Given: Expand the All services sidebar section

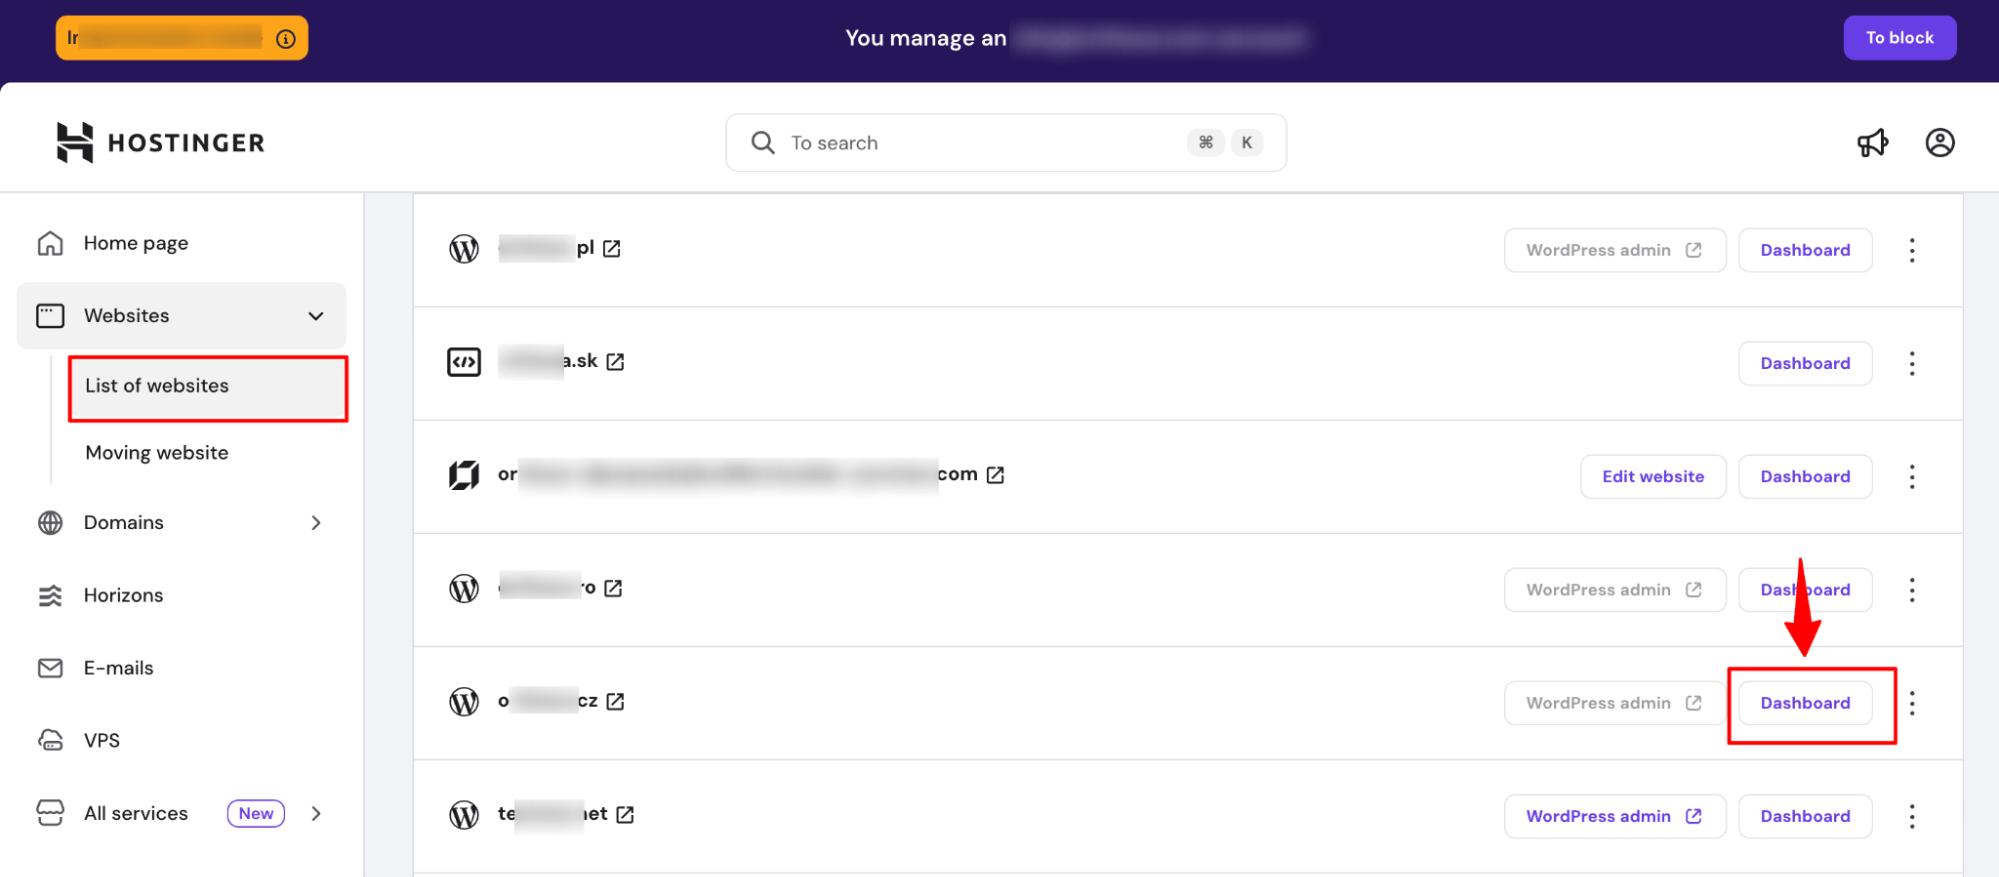Looking at the screenshot, I should 315,813.
